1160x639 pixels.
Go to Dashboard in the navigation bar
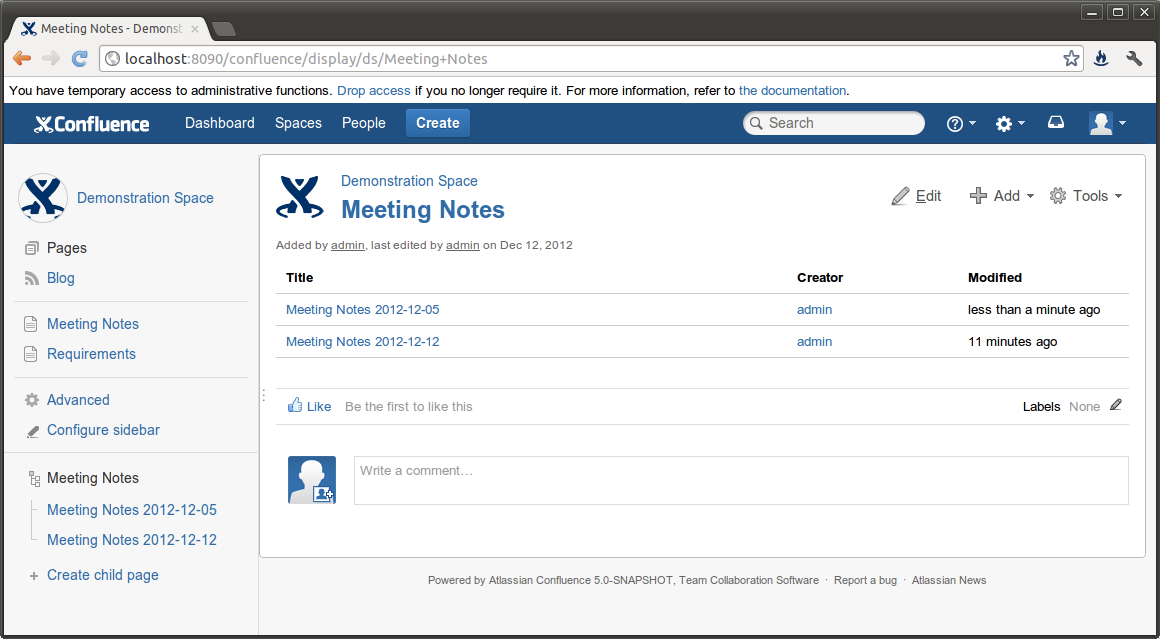pyautogui.click(x=220, y=123)
